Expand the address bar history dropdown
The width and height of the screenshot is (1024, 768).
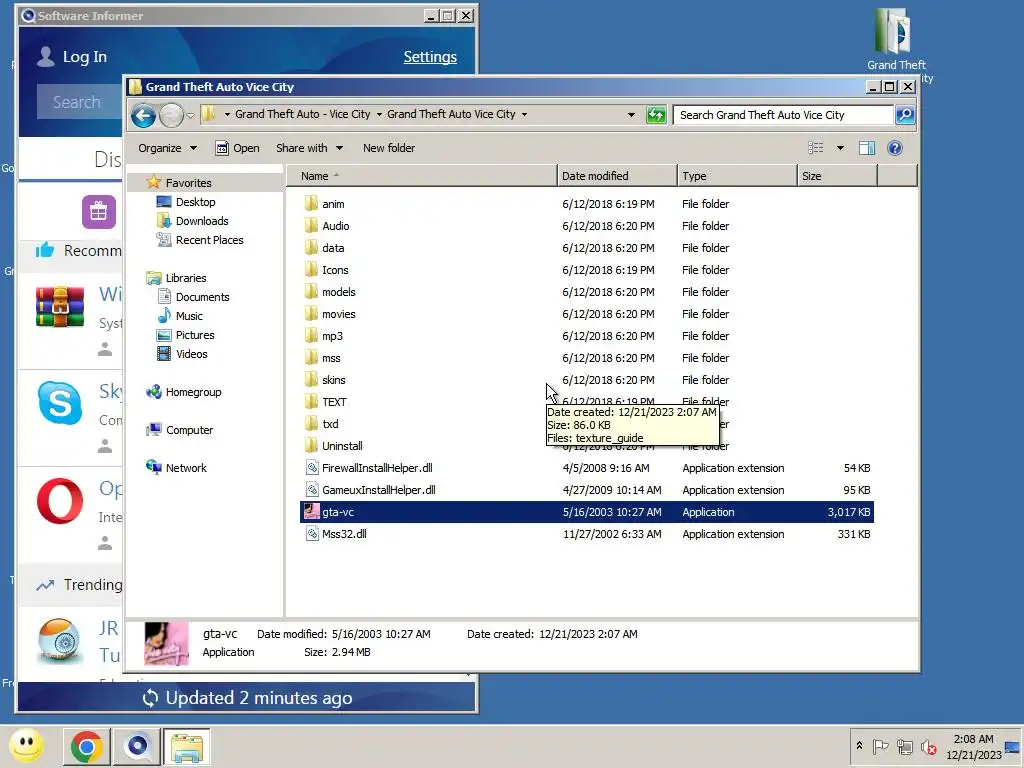coord(631,115)
